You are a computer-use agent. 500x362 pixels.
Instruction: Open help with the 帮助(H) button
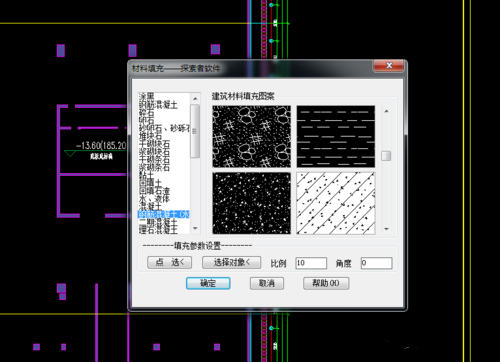[326, 283]
